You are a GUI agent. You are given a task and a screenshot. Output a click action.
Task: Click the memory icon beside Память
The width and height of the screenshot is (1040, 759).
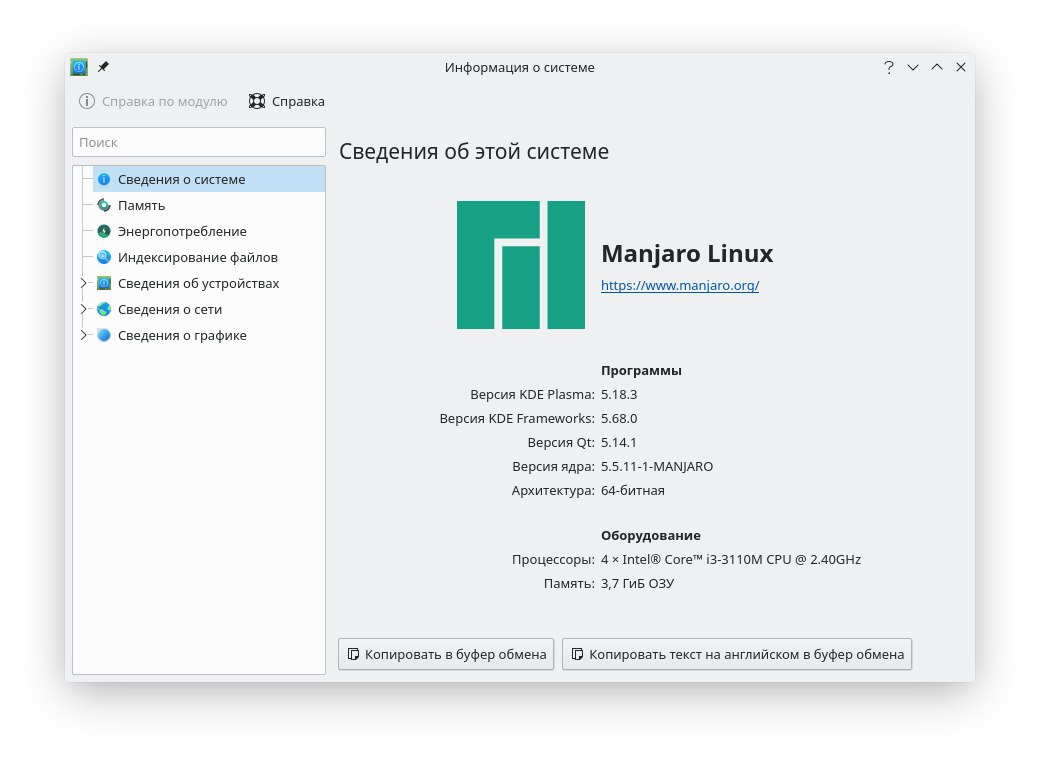click(x=104, y=205)
